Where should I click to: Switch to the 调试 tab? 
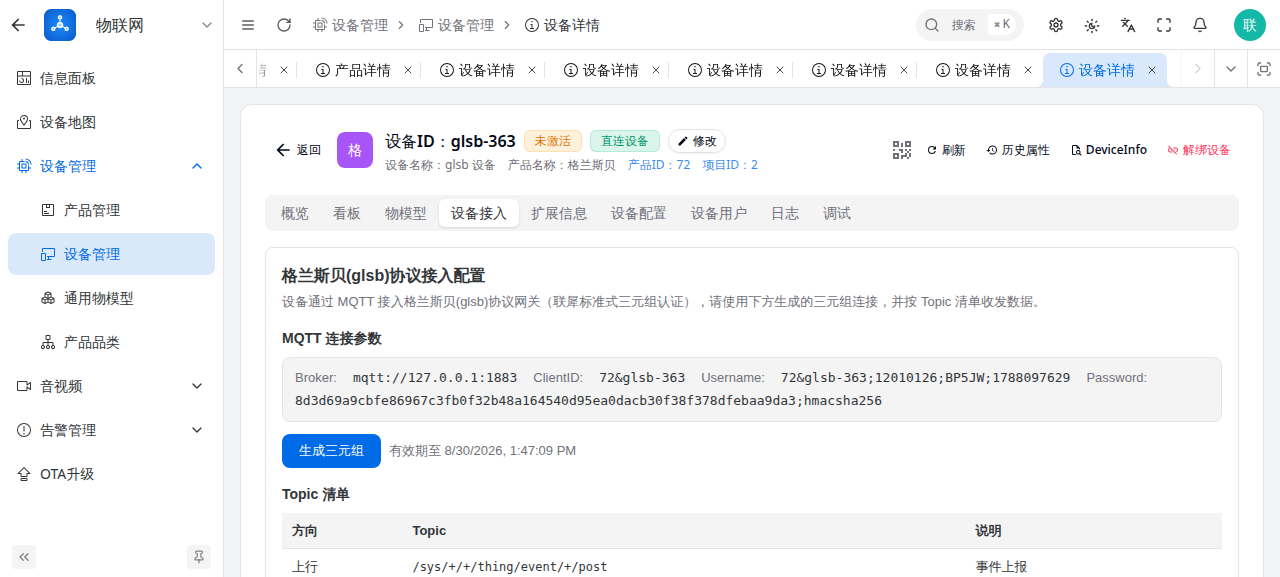tap(837, 213)
